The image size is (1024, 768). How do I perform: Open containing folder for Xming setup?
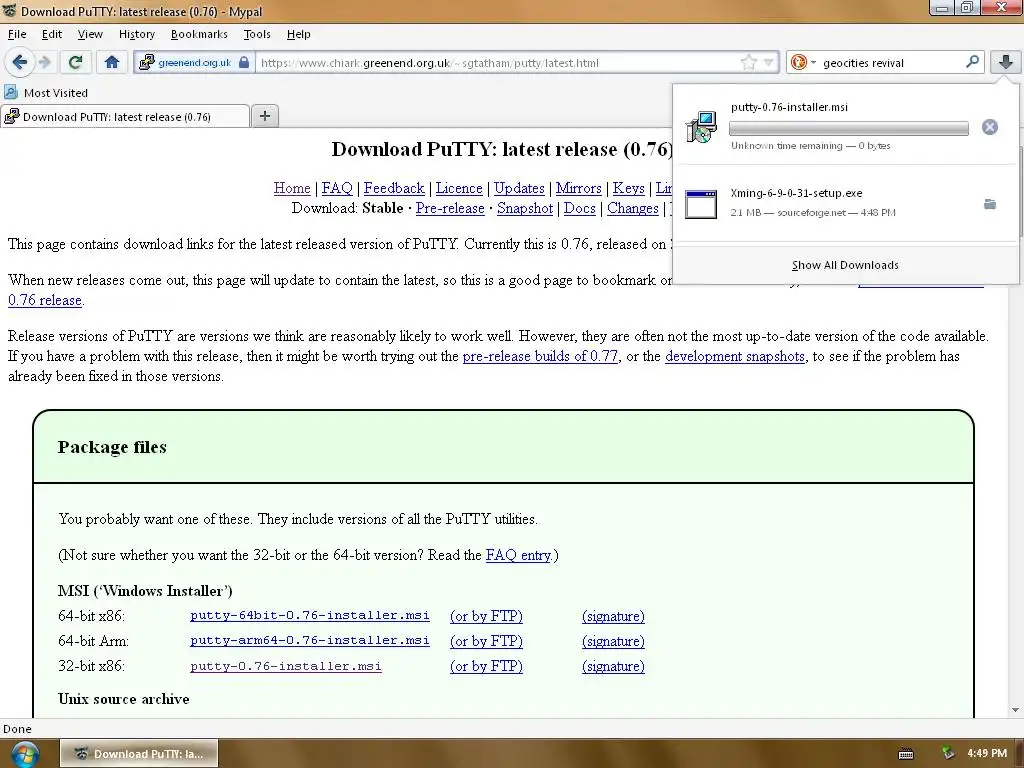tap(990, 204)
